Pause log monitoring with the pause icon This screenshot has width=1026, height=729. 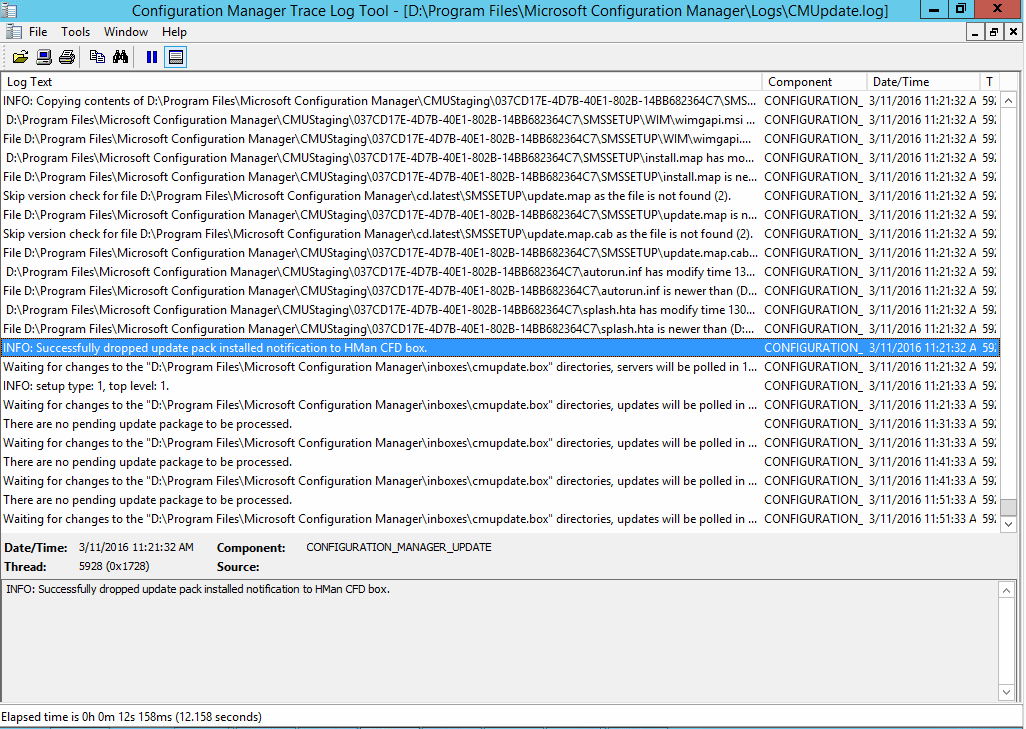click(x=152, y=57)
